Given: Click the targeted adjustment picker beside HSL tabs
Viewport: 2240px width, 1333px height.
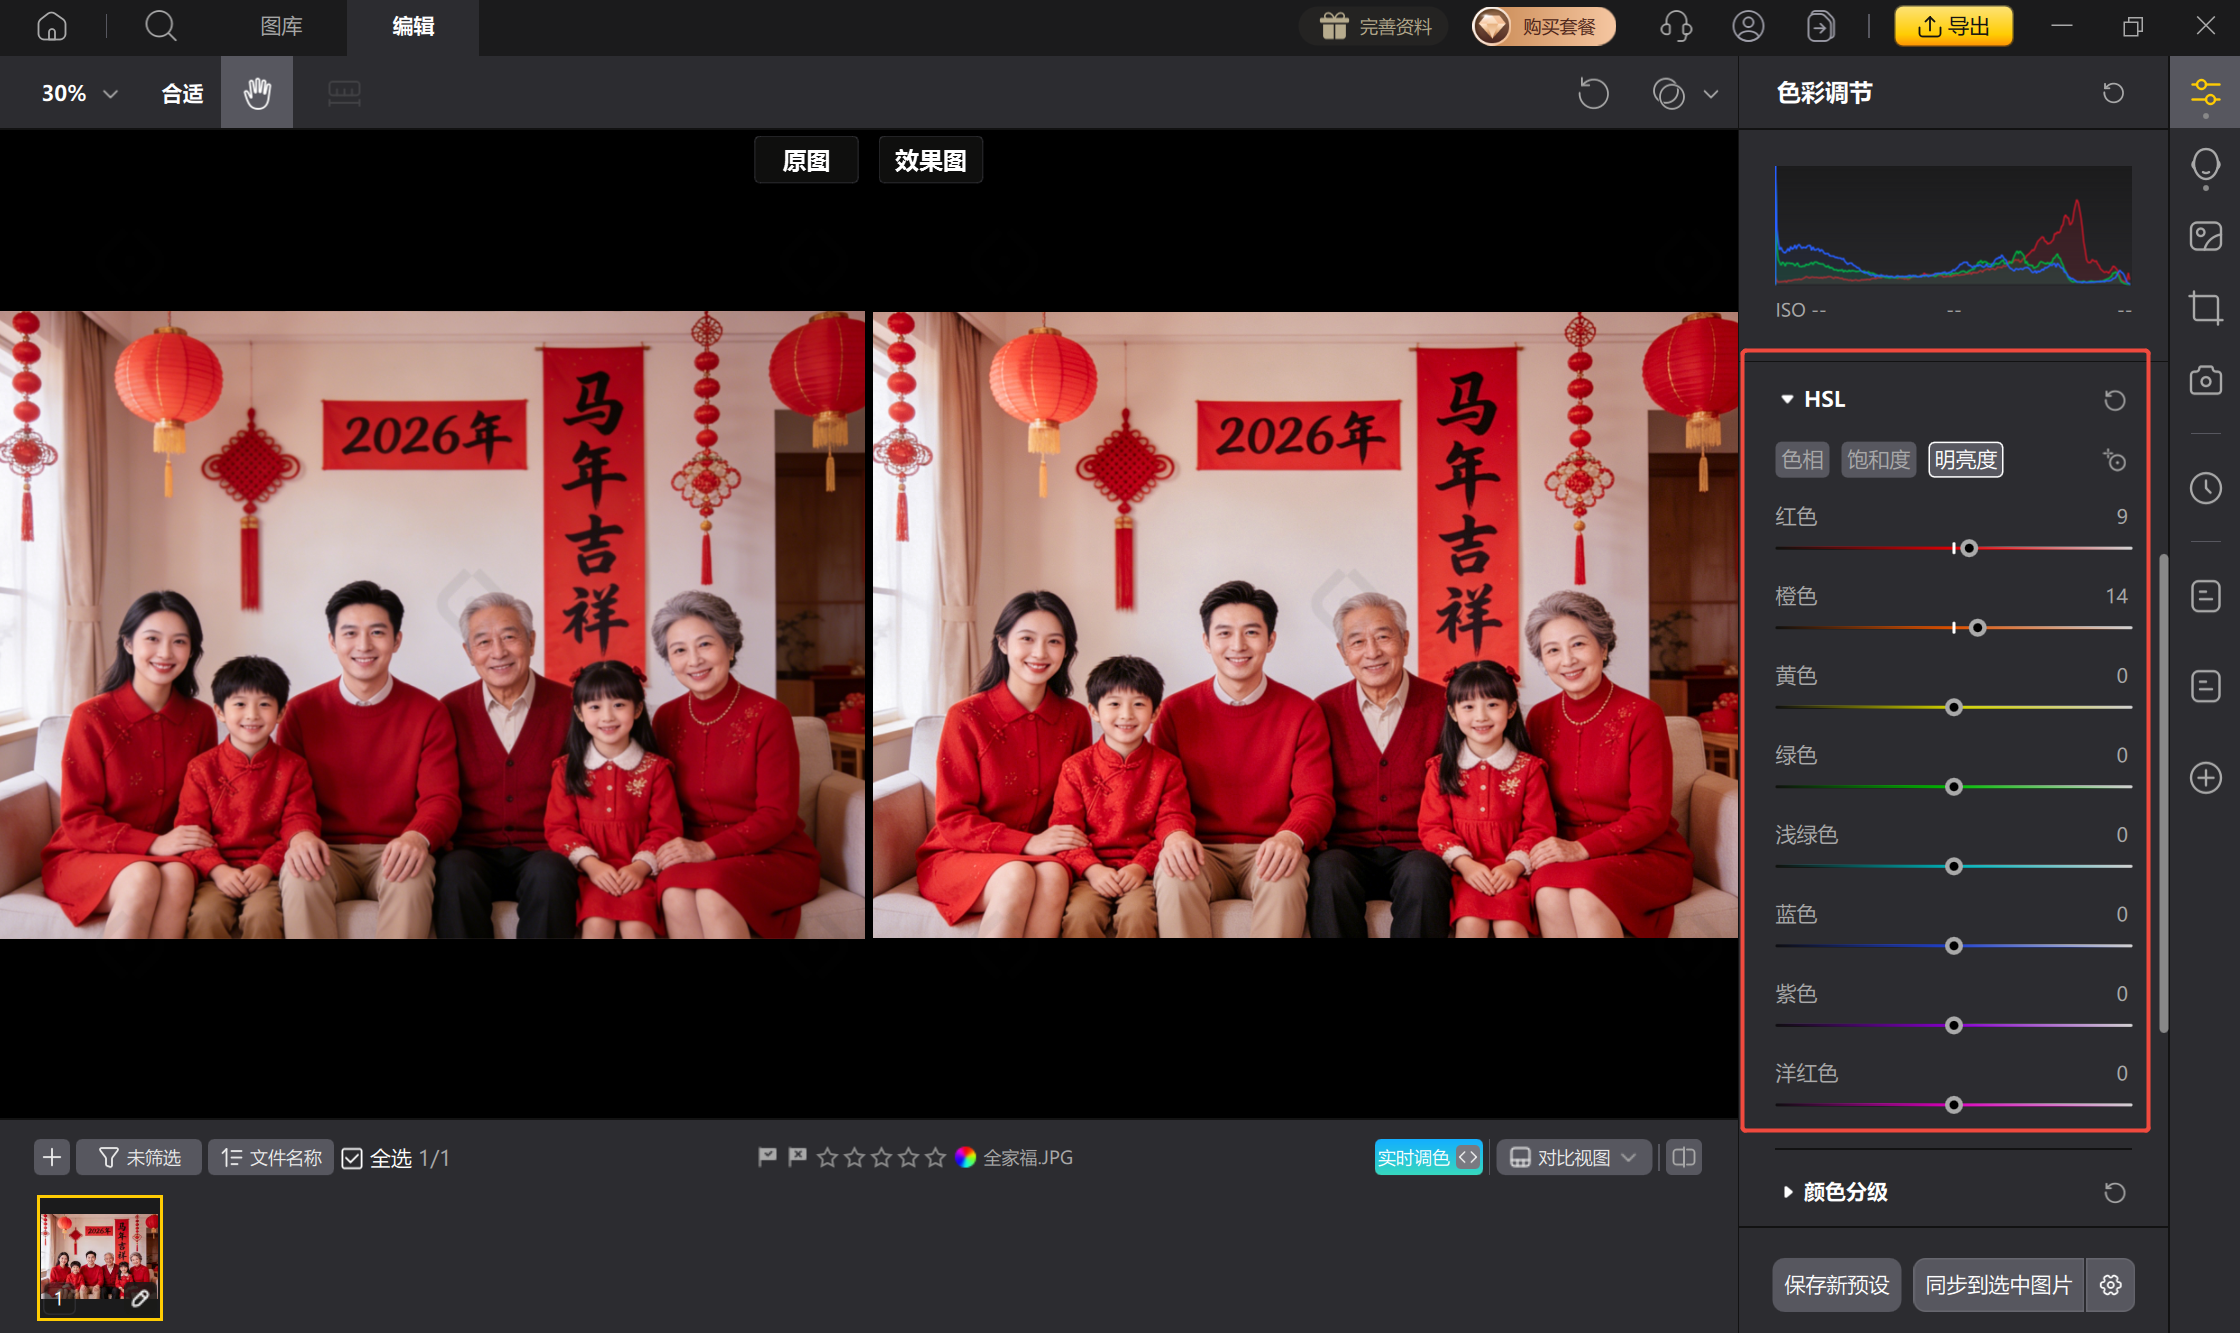Looking at the screenshot, I should coord(2115,460).
